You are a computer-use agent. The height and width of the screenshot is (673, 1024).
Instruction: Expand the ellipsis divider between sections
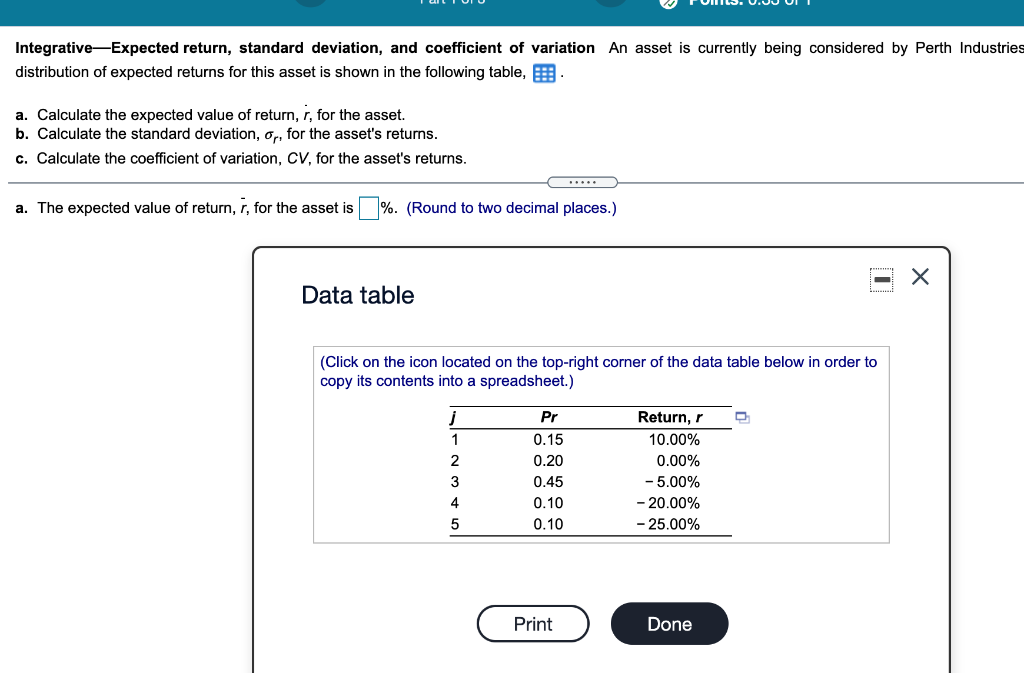pyautogui.click(x=583, y=181)
